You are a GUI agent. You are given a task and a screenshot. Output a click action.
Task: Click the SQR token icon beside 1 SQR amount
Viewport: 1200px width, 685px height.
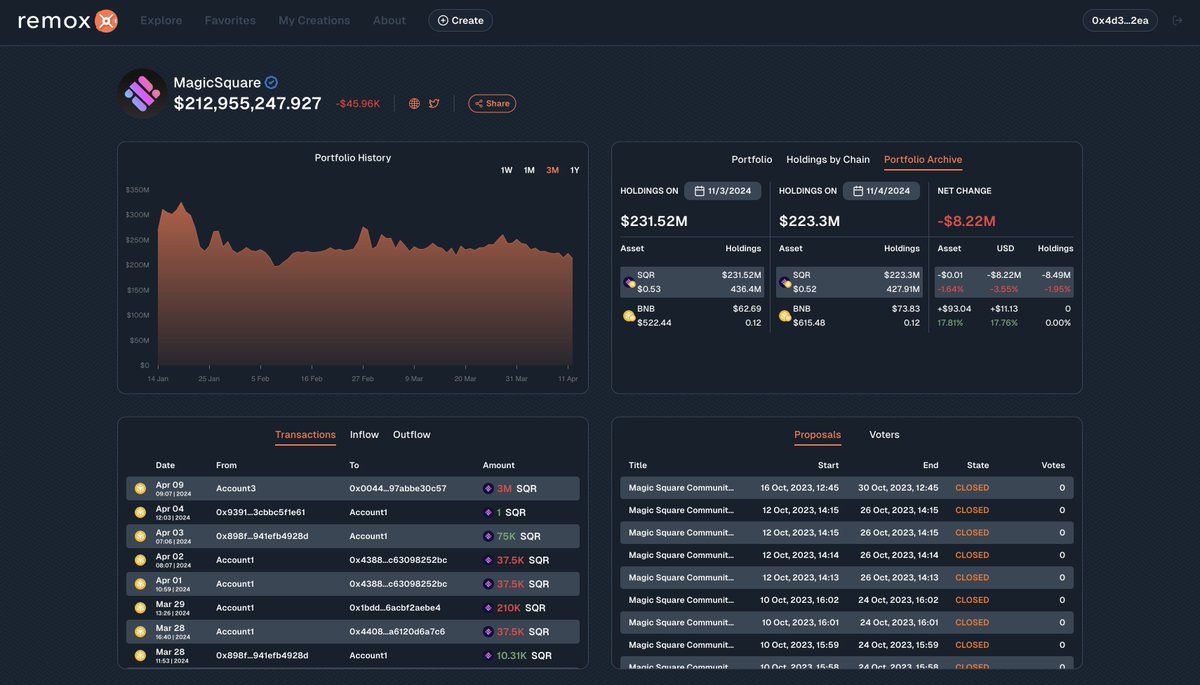coord(488,512)
